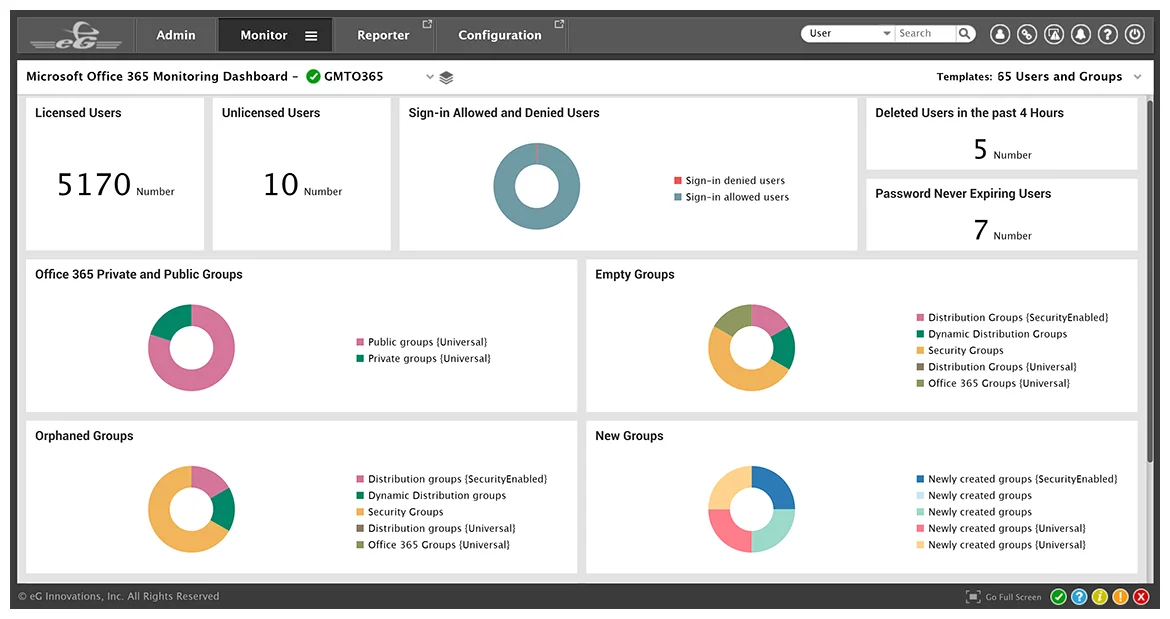The height and width of the screenshot is (619, 1170).
Task: Click the GMTO365 component name
Action: coord(354,76)
